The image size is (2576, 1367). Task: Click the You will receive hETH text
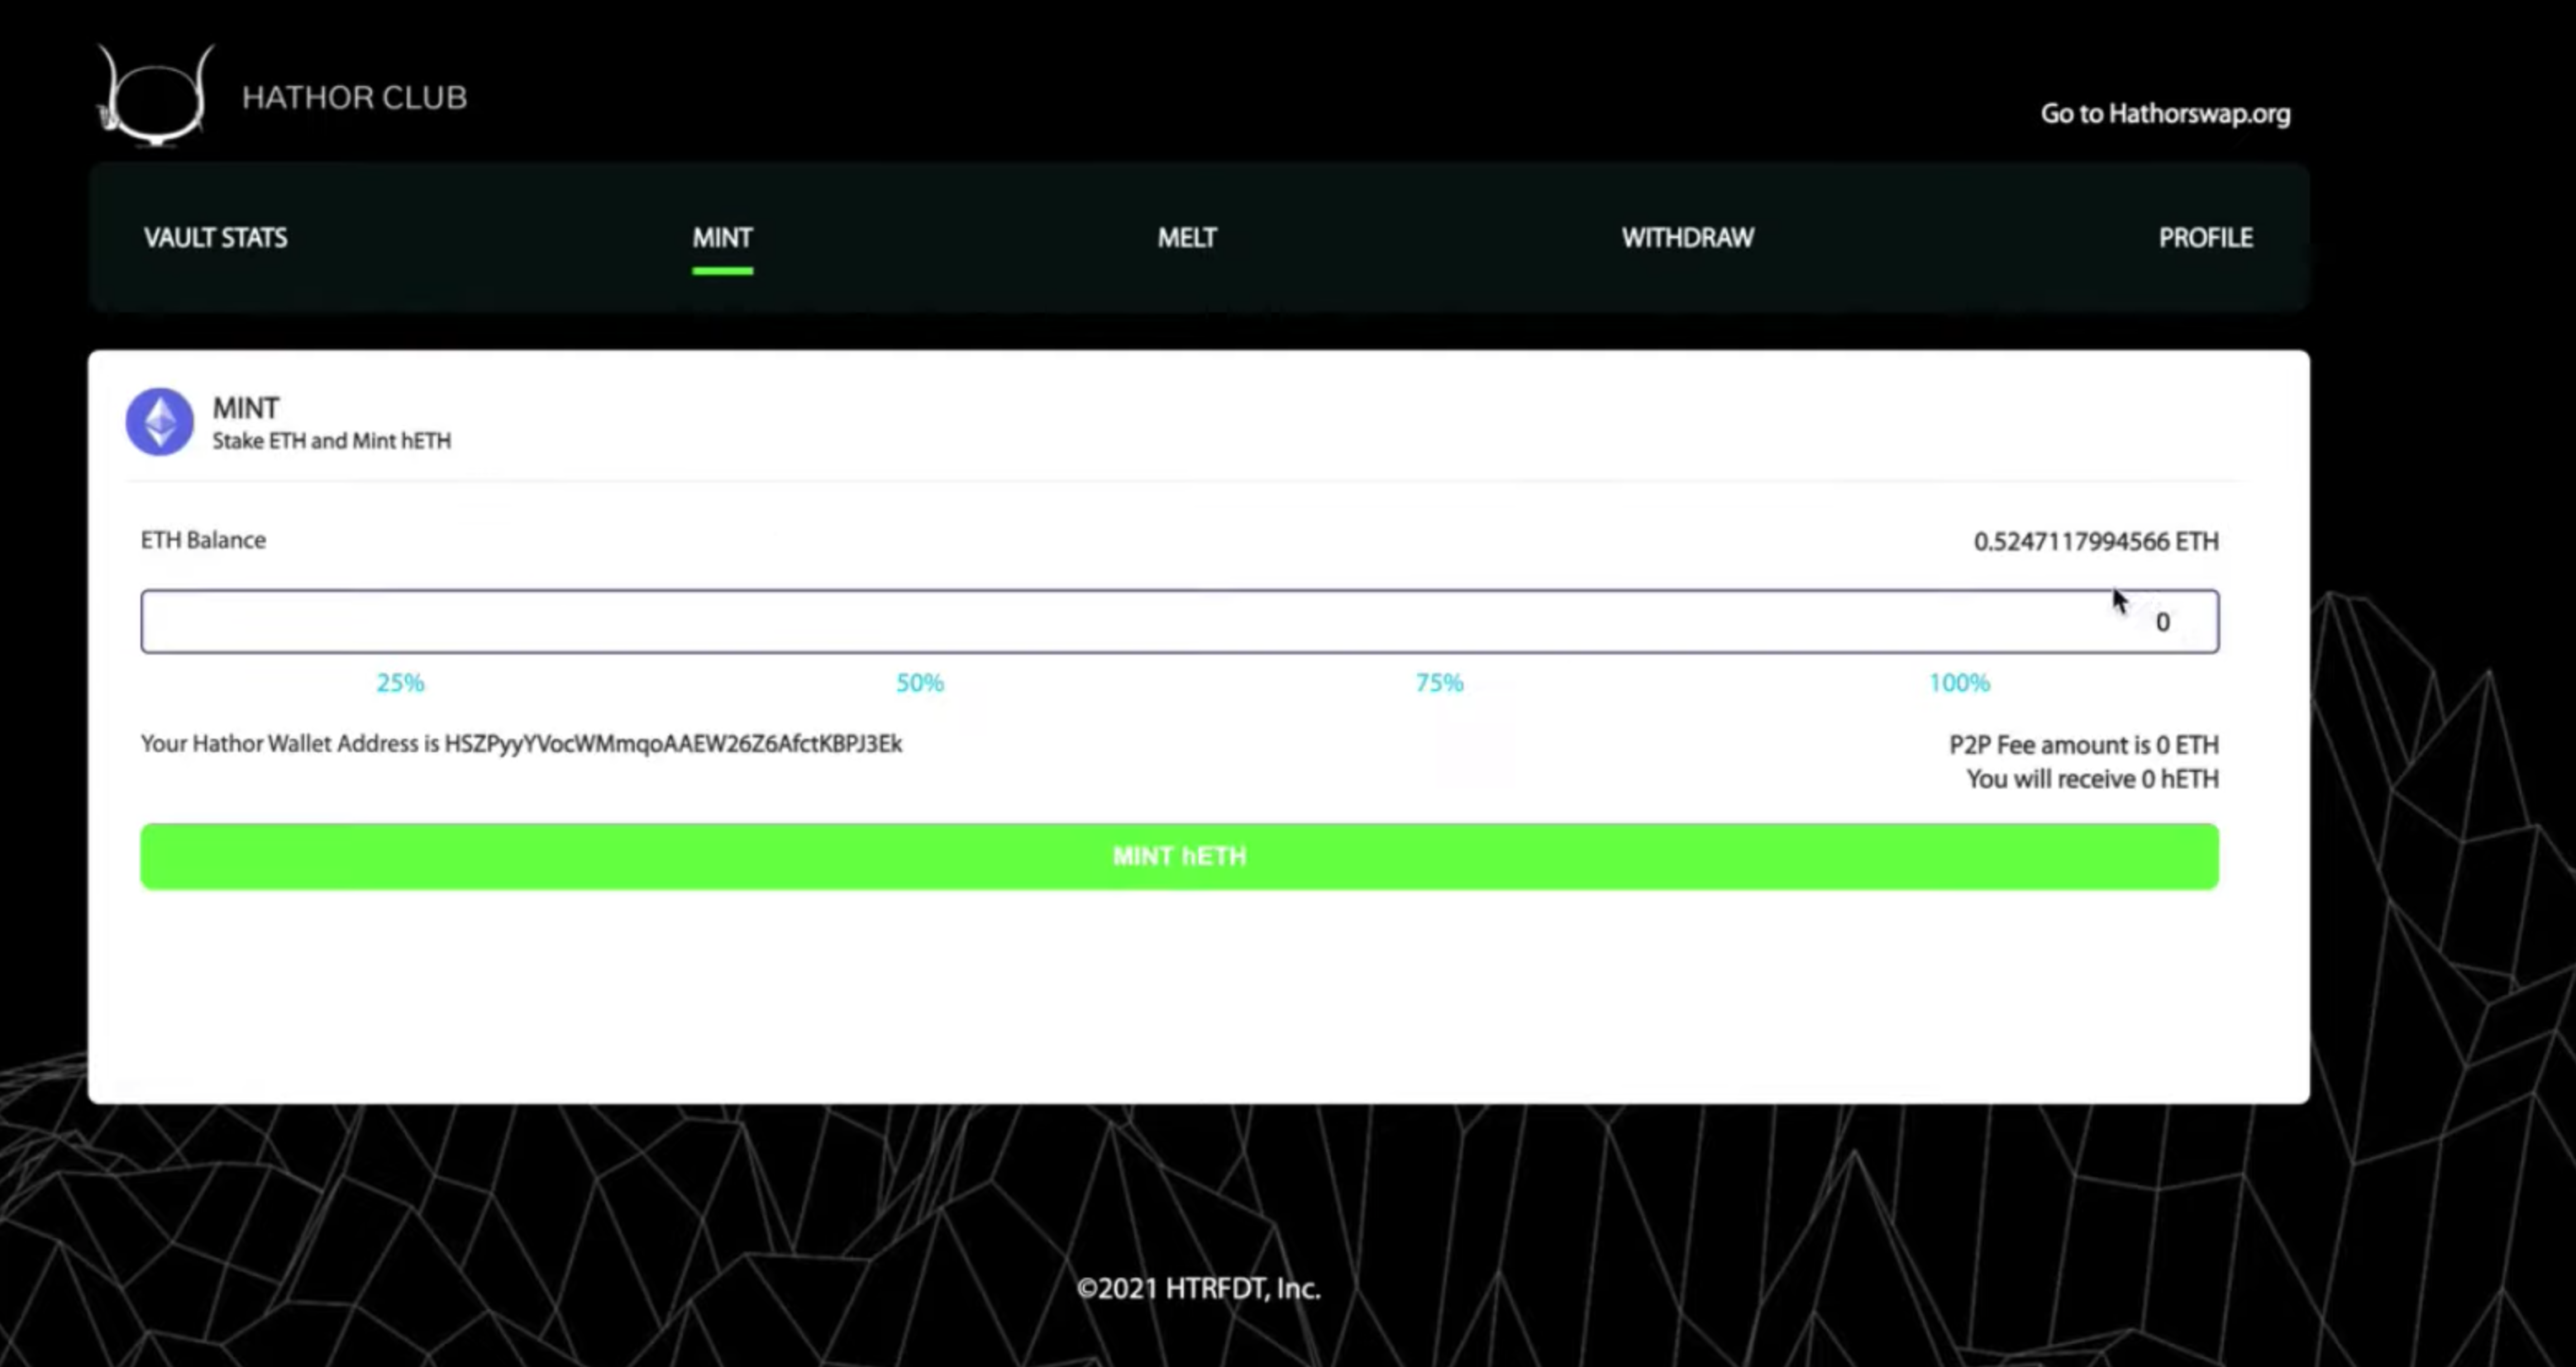[2092, 779]
